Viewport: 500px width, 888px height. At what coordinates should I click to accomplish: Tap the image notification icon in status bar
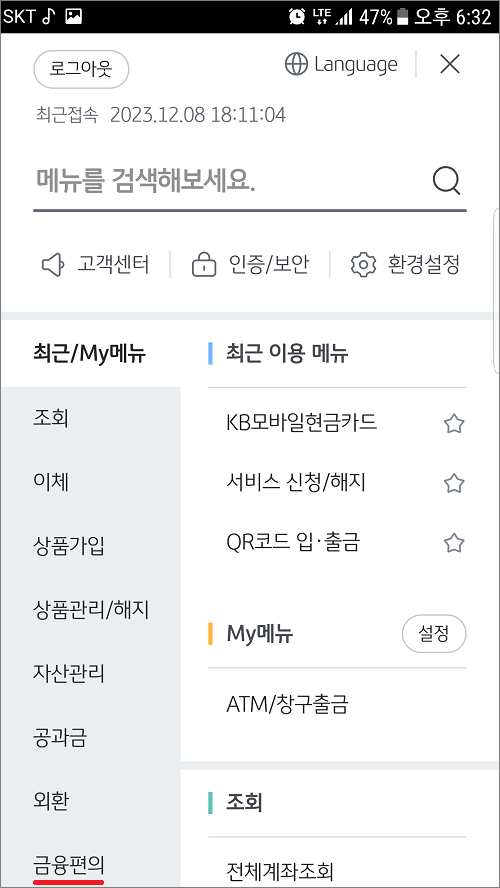click(74, 16)
